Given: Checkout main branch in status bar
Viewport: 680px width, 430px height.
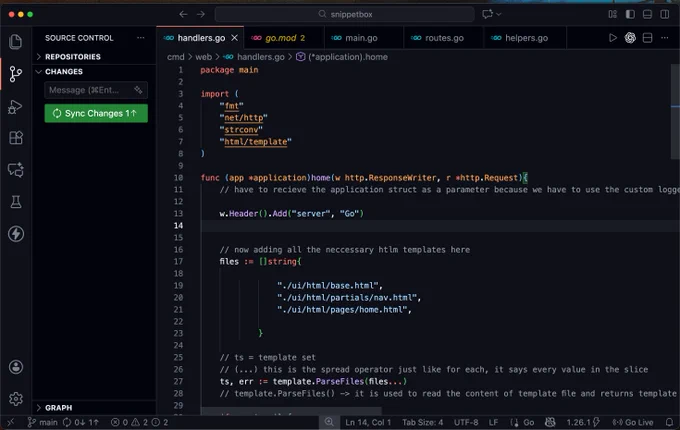Looking at the screenshot, I should tap(42, 422).
